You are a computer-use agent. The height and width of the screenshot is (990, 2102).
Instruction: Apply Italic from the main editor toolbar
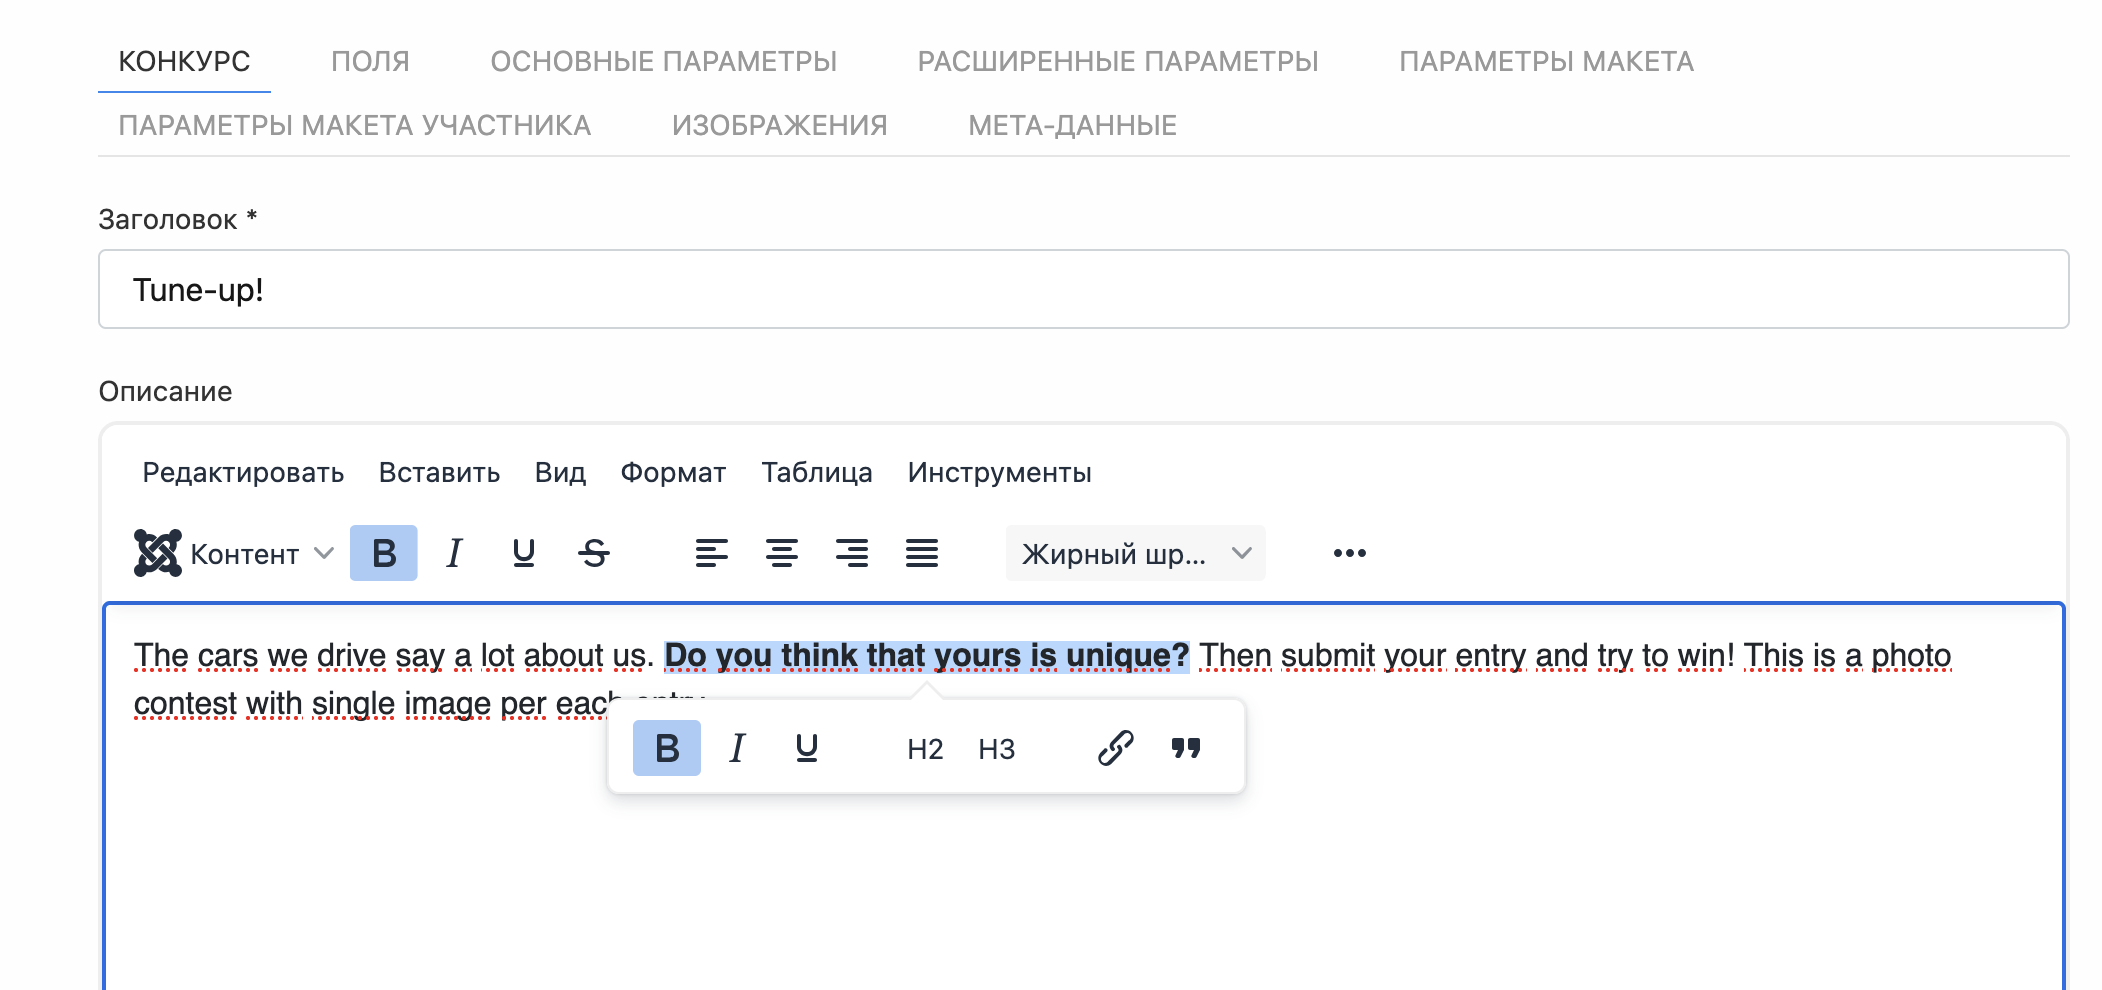454,553
